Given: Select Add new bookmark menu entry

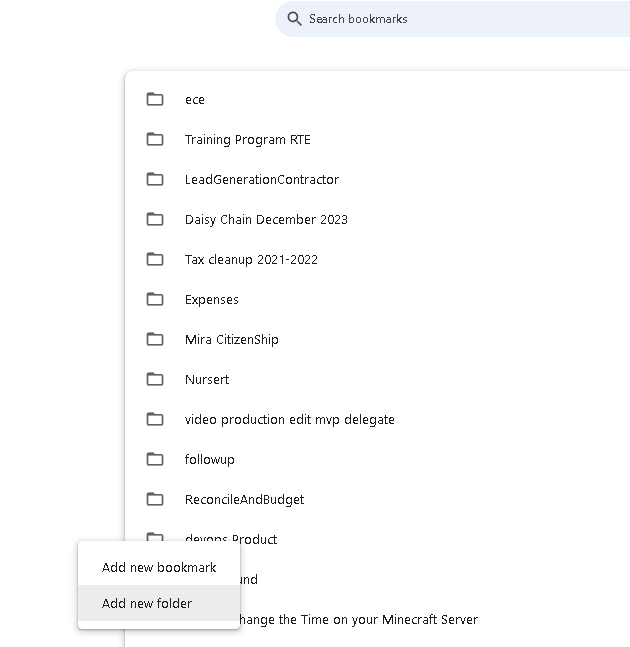Looking at the screenshot, I should (x=159, y=567).
